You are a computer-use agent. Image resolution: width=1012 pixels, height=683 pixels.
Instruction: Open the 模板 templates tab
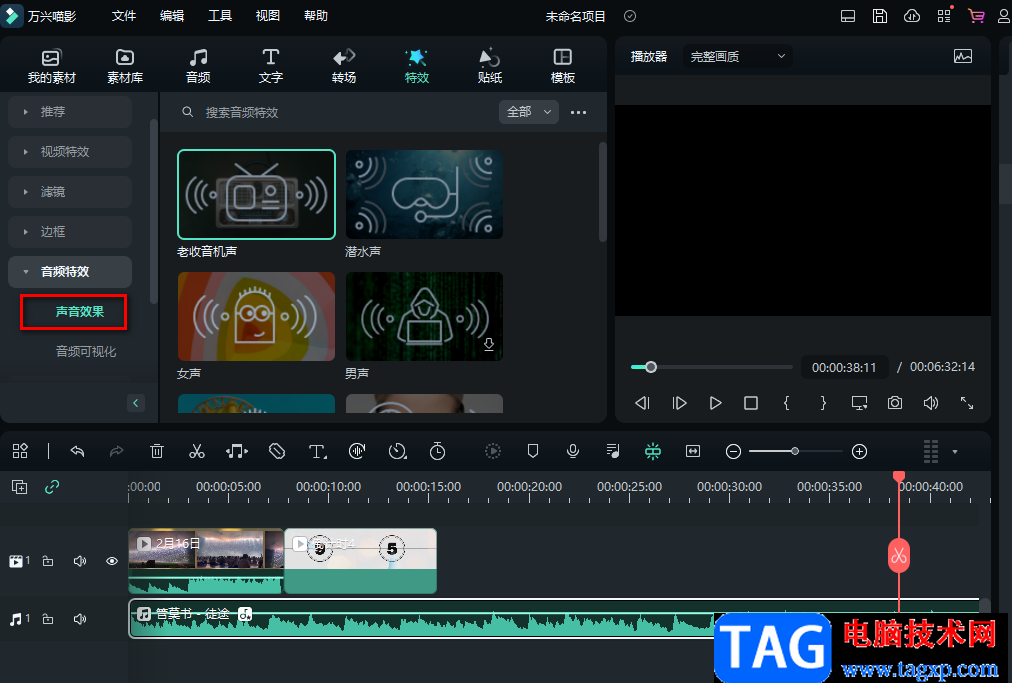pos(562,66)
